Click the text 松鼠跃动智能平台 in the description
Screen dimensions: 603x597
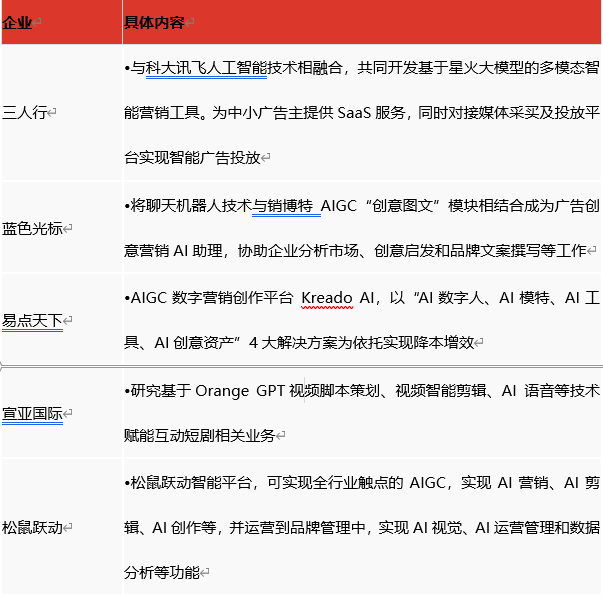point(191,482)
